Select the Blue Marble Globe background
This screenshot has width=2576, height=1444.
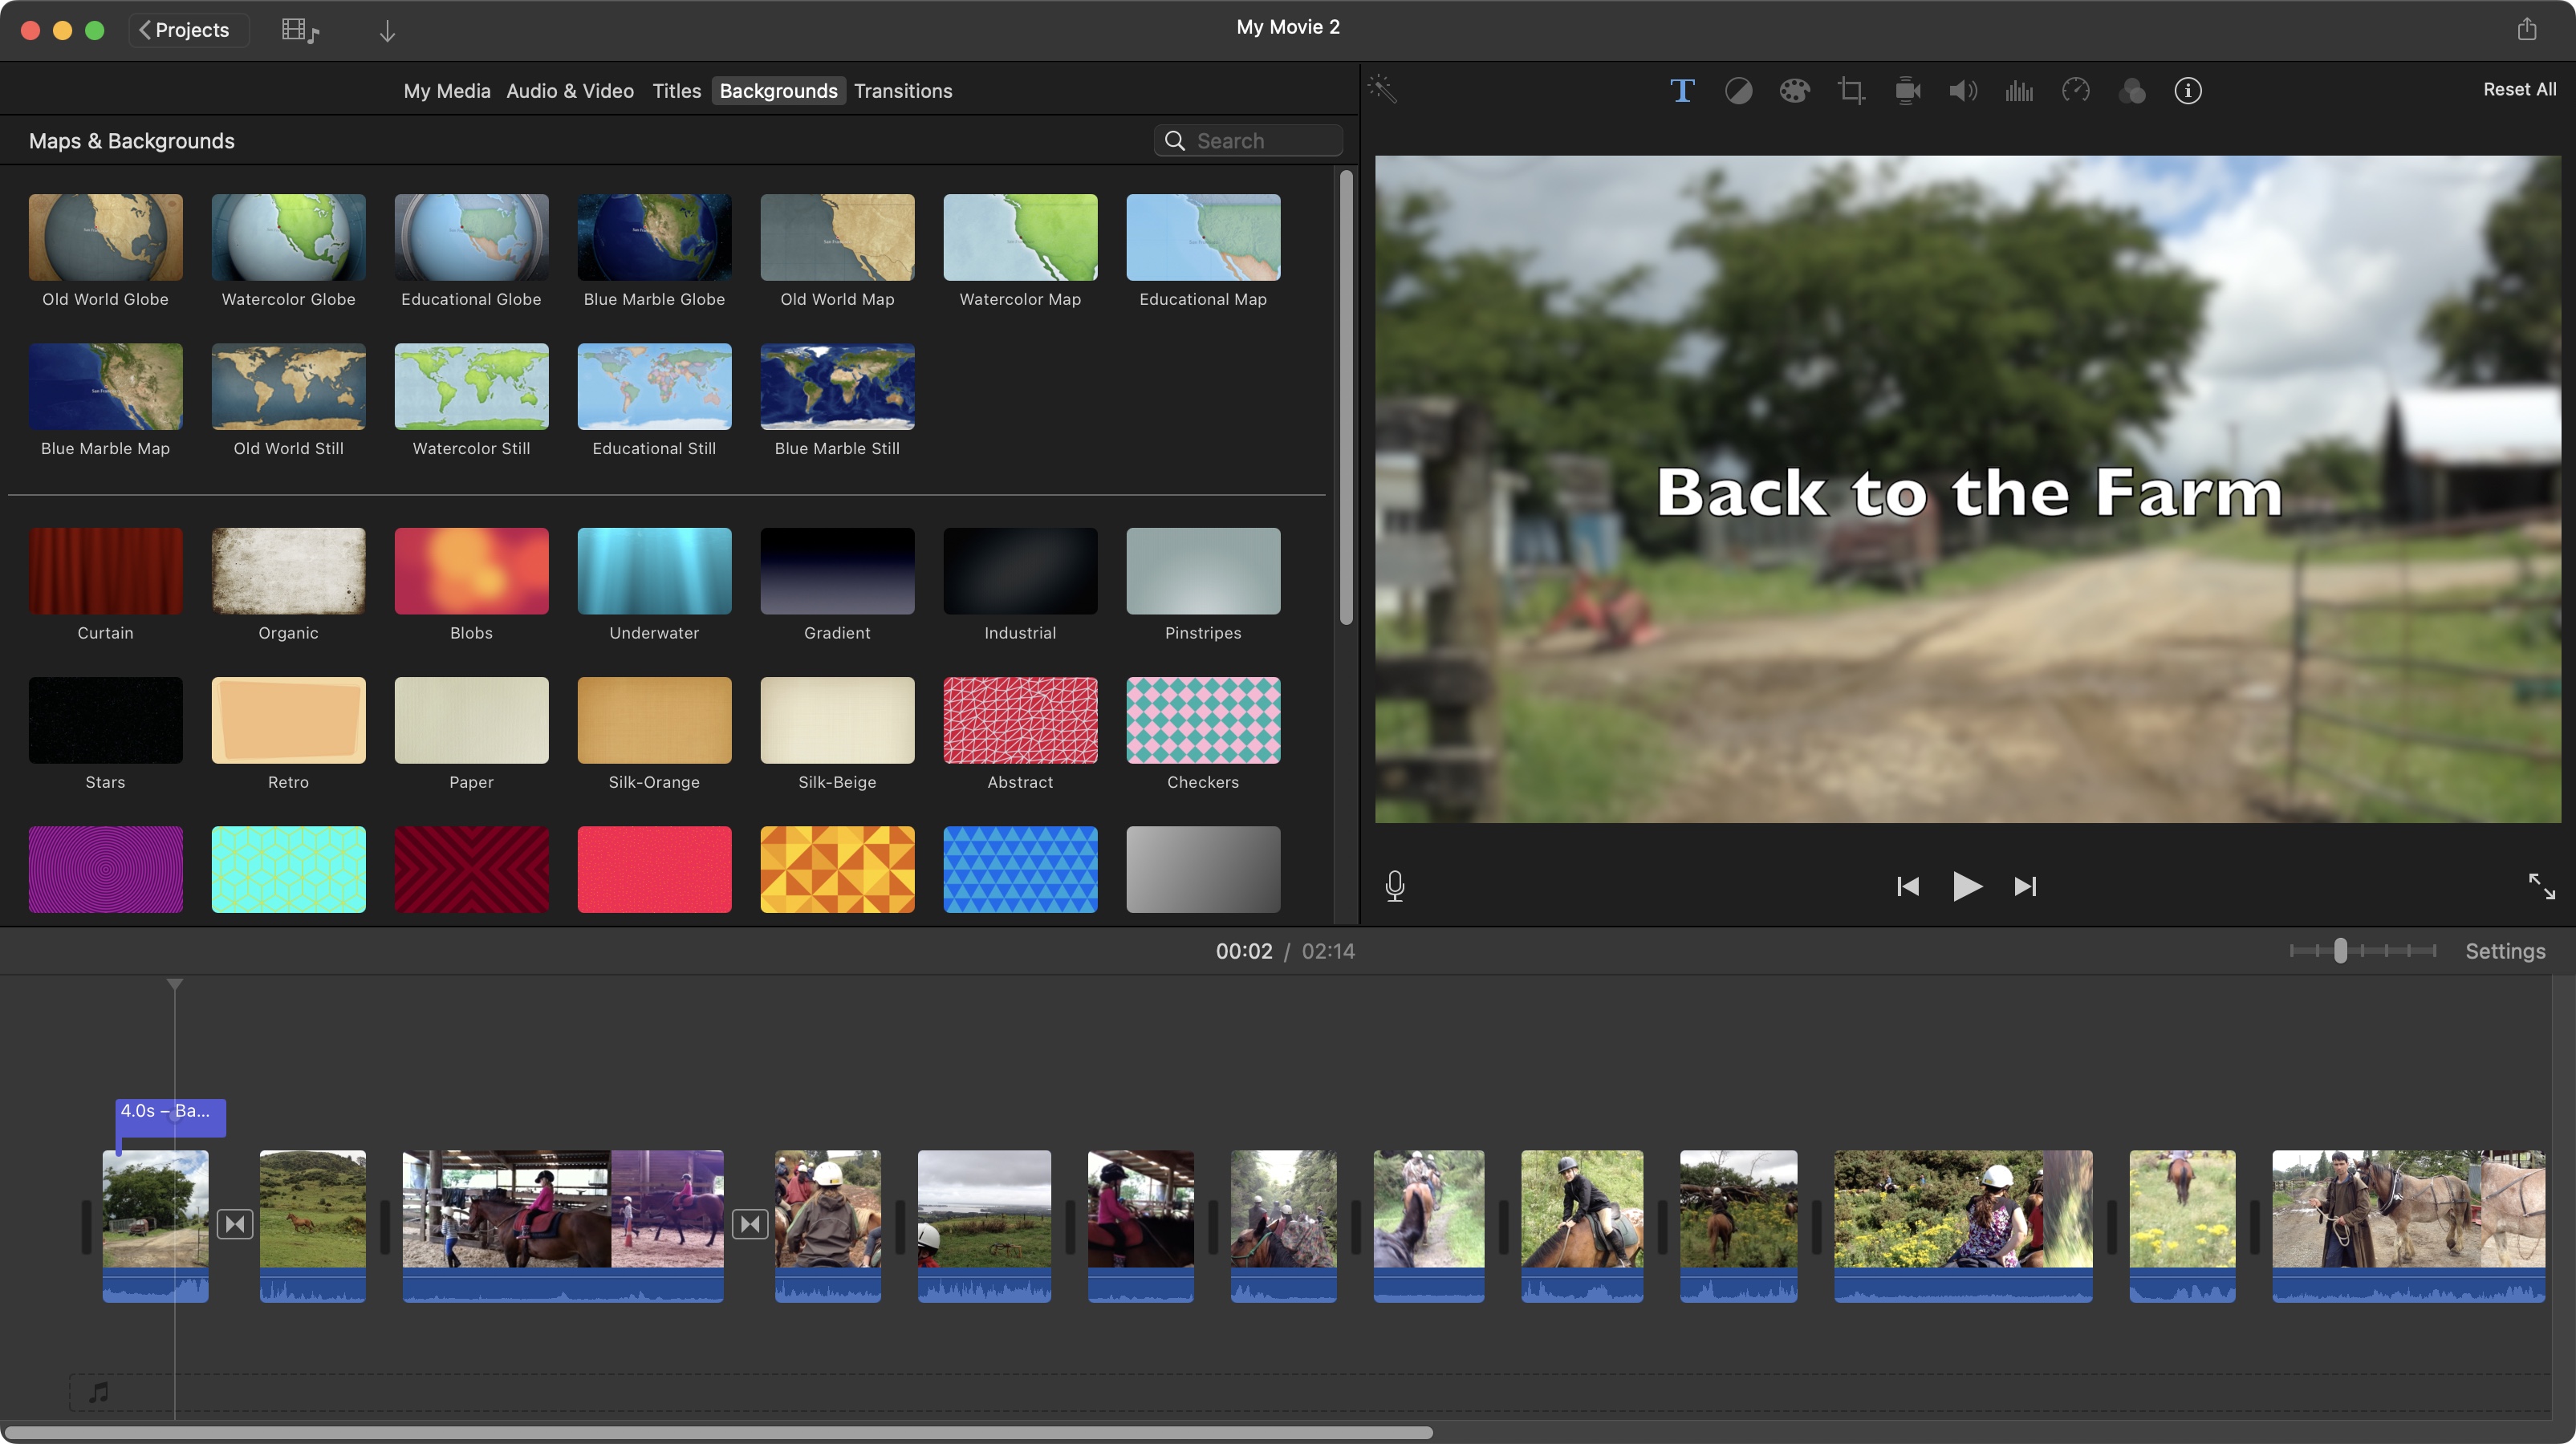[x=653, y=238]
